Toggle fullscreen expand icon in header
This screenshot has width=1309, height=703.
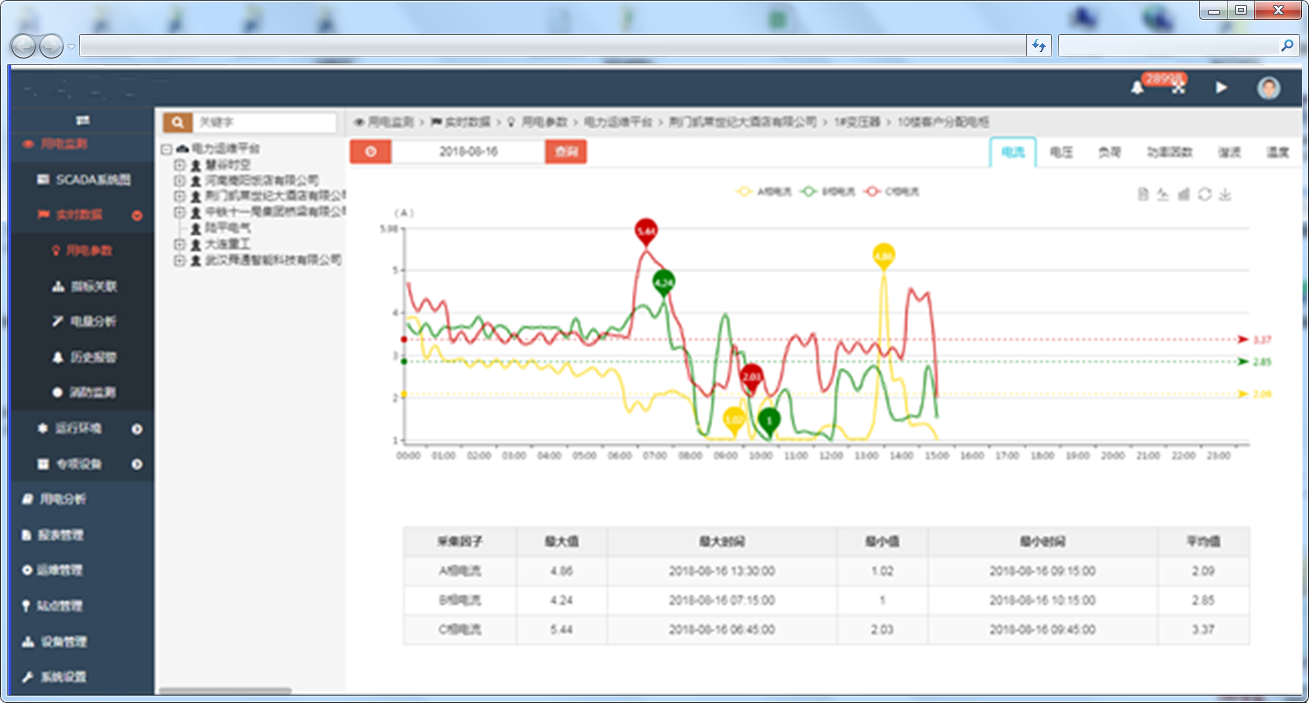[1179, 88]
